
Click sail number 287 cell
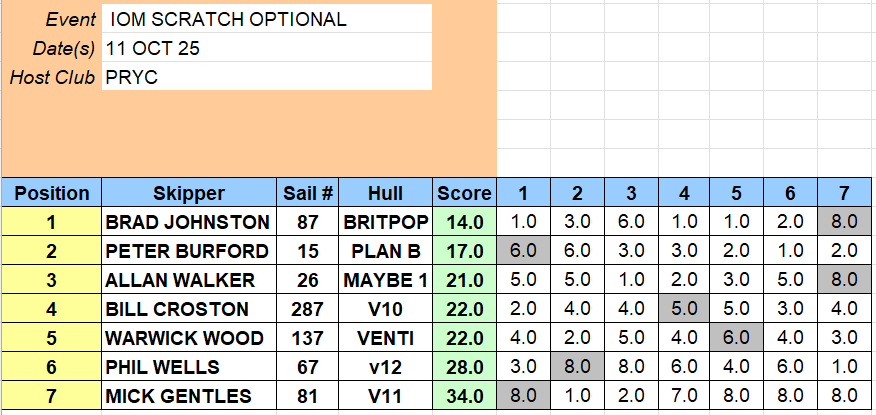(307, 310)
